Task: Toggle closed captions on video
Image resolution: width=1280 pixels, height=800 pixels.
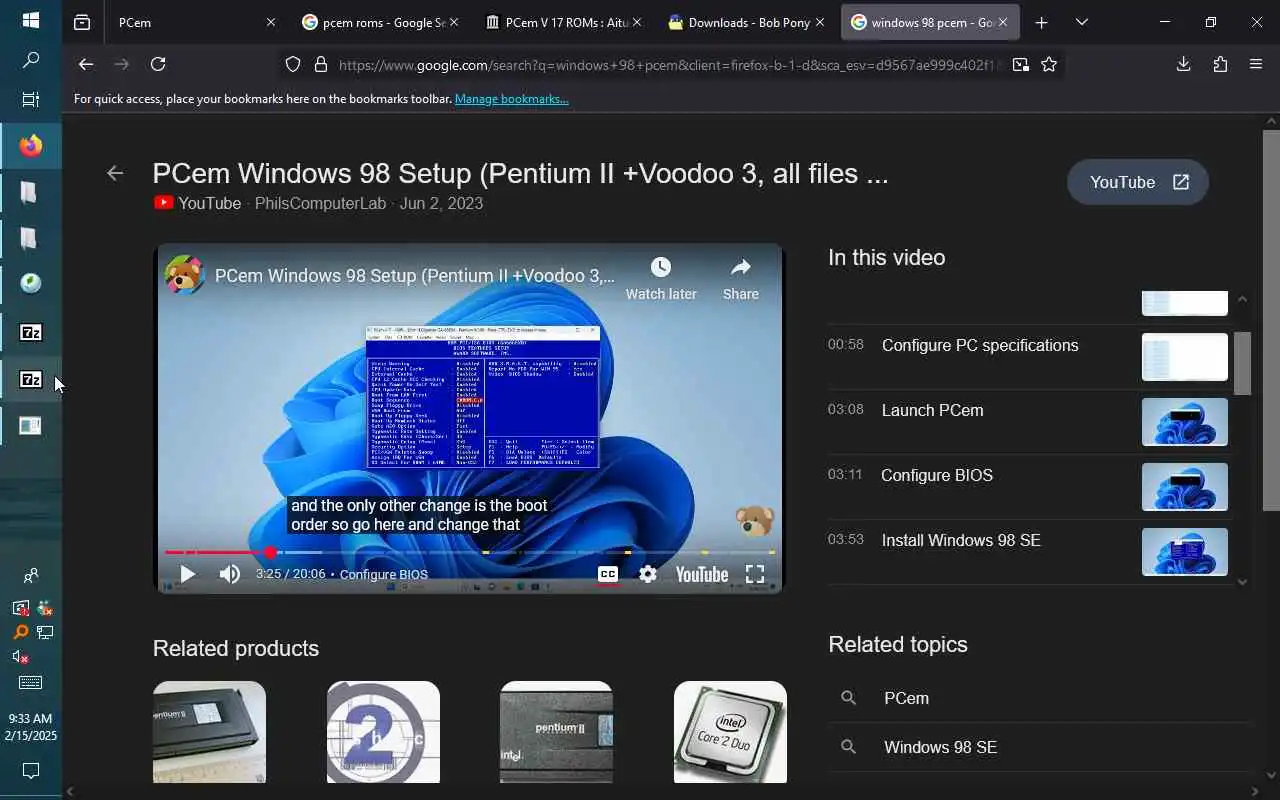Action: (x=607, y=574)
